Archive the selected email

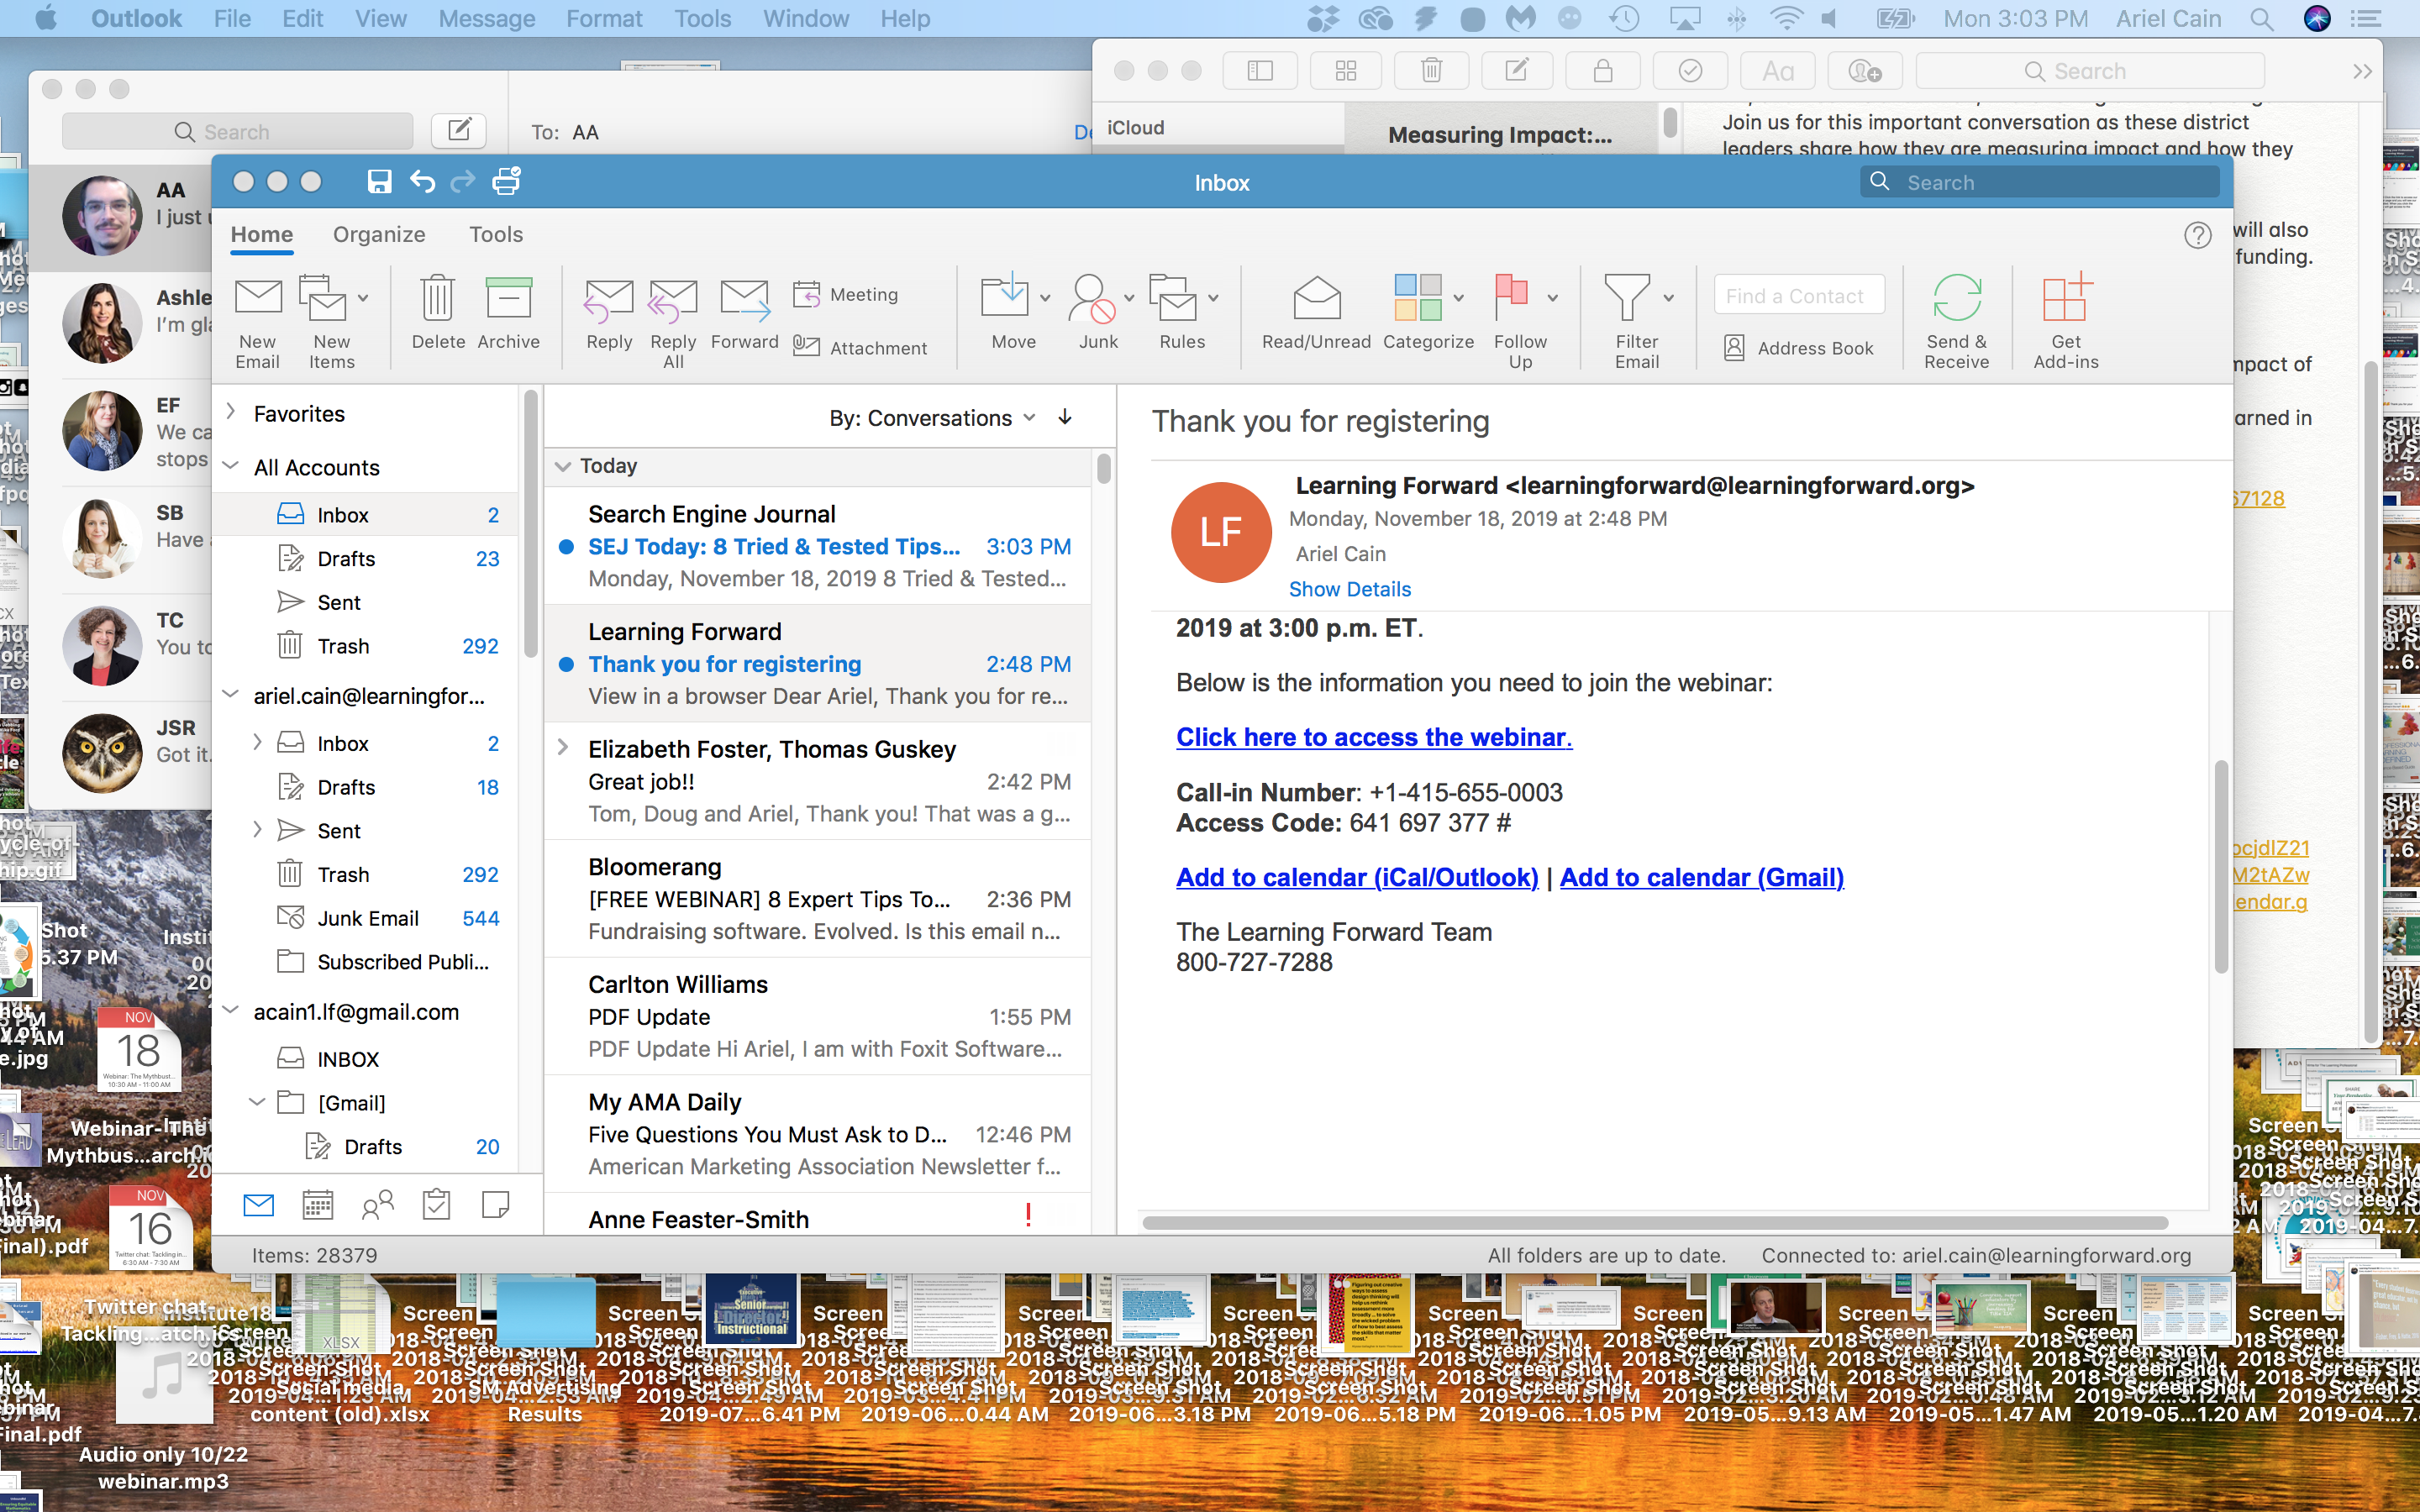pyautogui.click(x=508, y=298)
